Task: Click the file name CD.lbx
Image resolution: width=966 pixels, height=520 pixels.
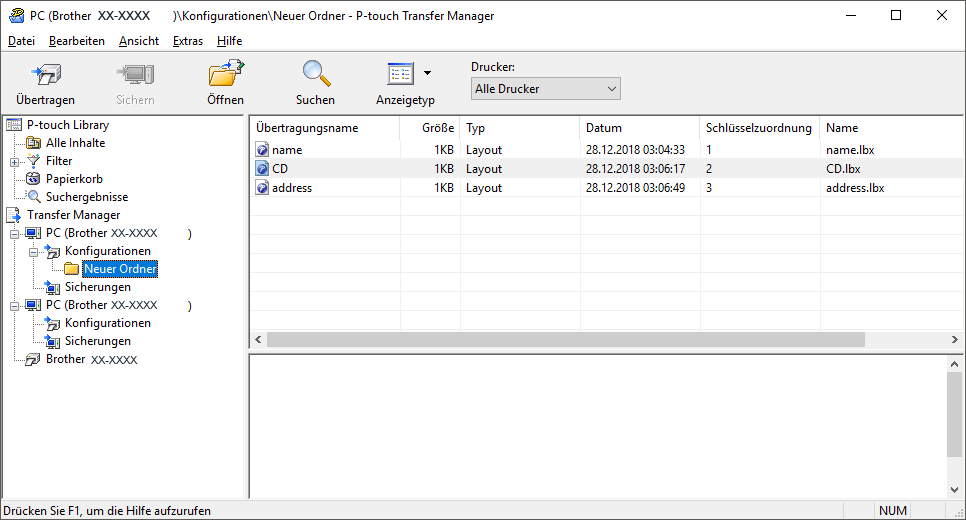Action: tap(843, 169)
